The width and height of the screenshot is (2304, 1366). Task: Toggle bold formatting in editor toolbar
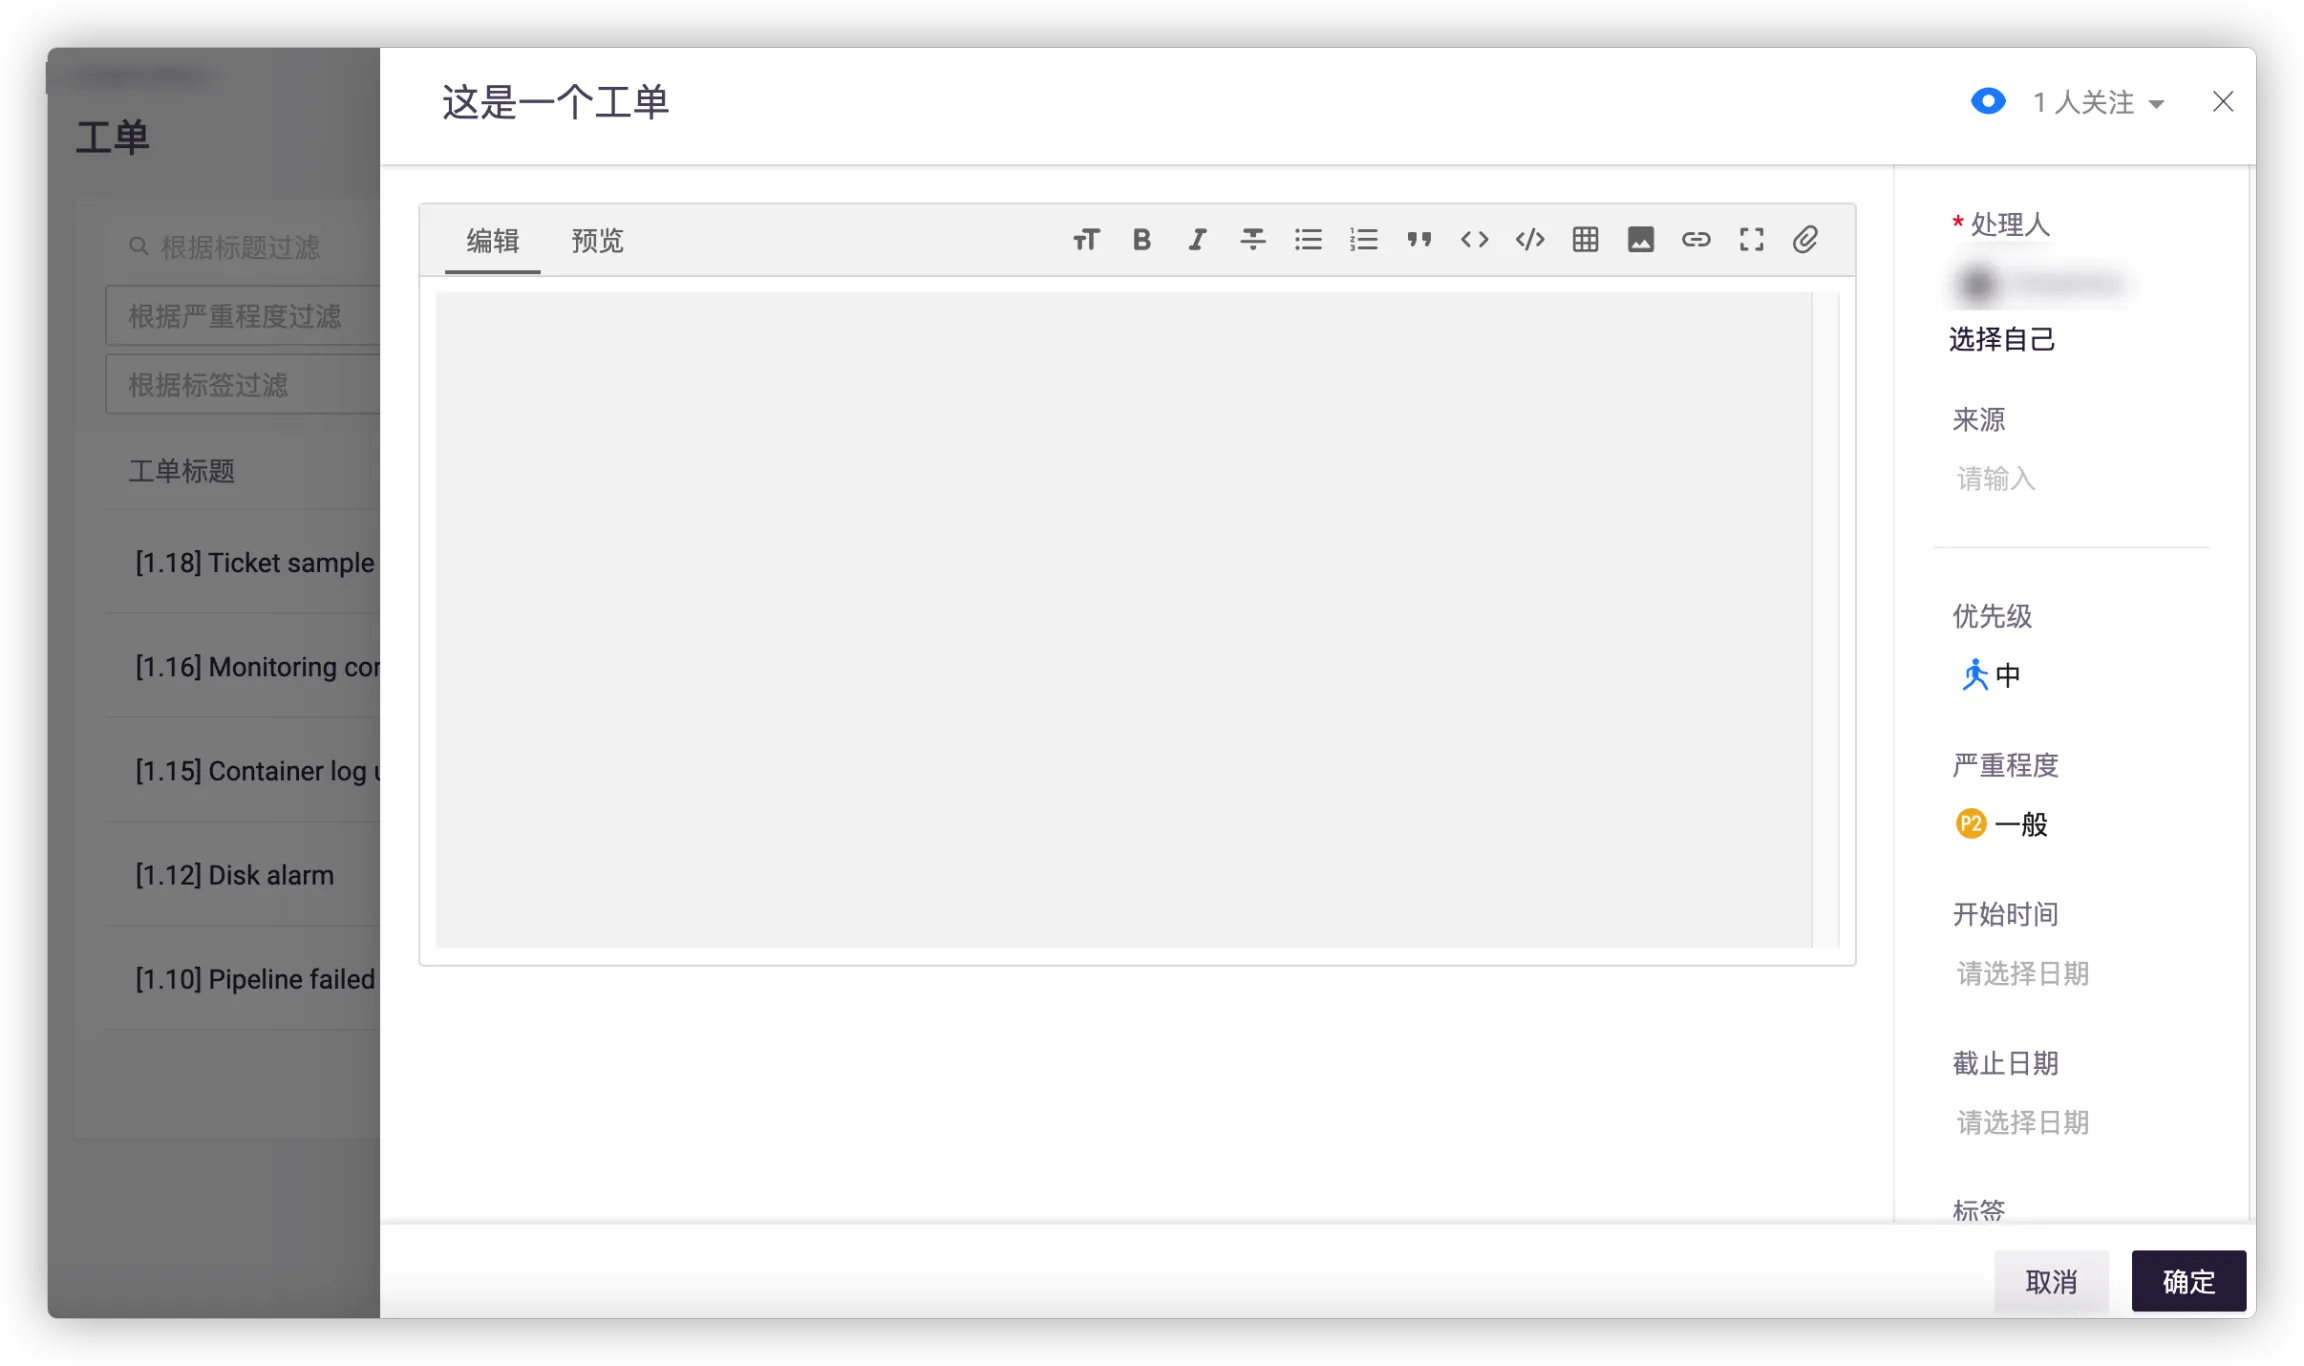(1141, 240)
